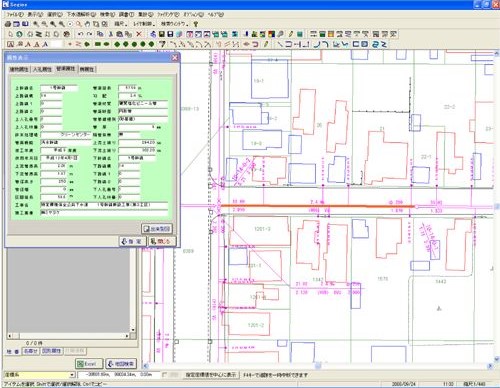Click the small red dot point tool icon
Screen dimensions: 500x388
point(70,44)
